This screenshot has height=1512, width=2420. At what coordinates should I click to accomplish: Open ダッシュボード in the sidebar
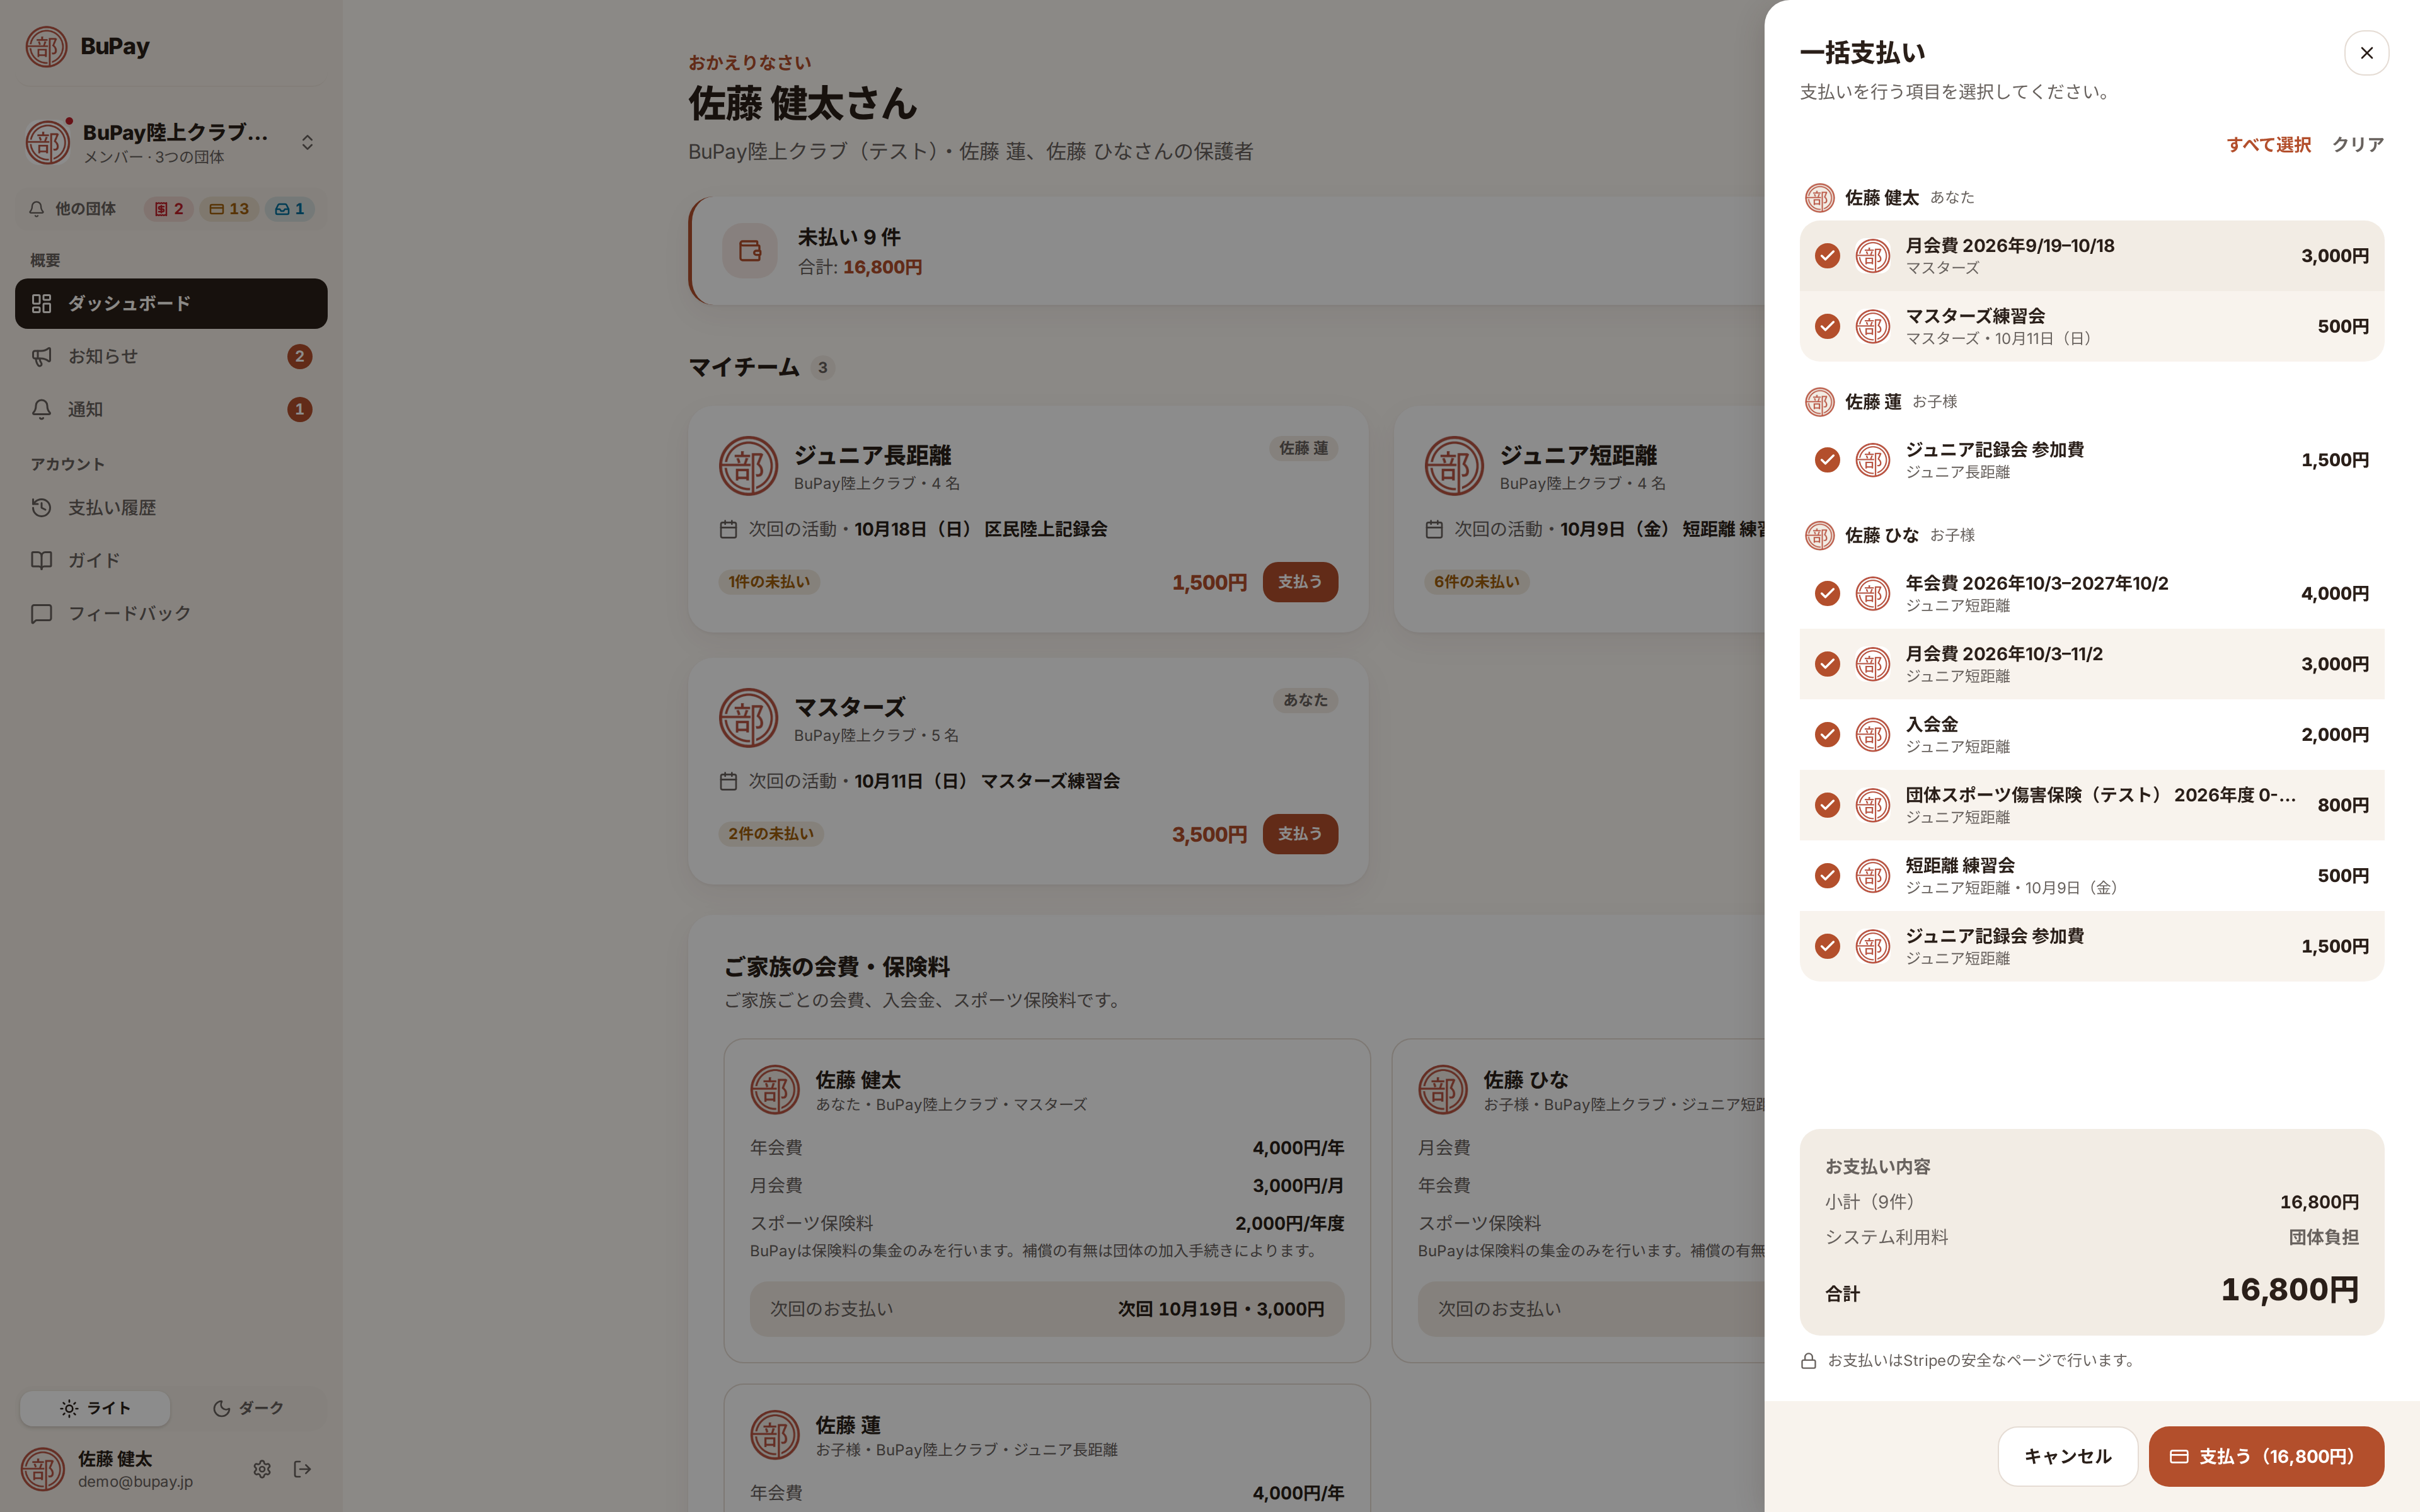coord(171,303)
